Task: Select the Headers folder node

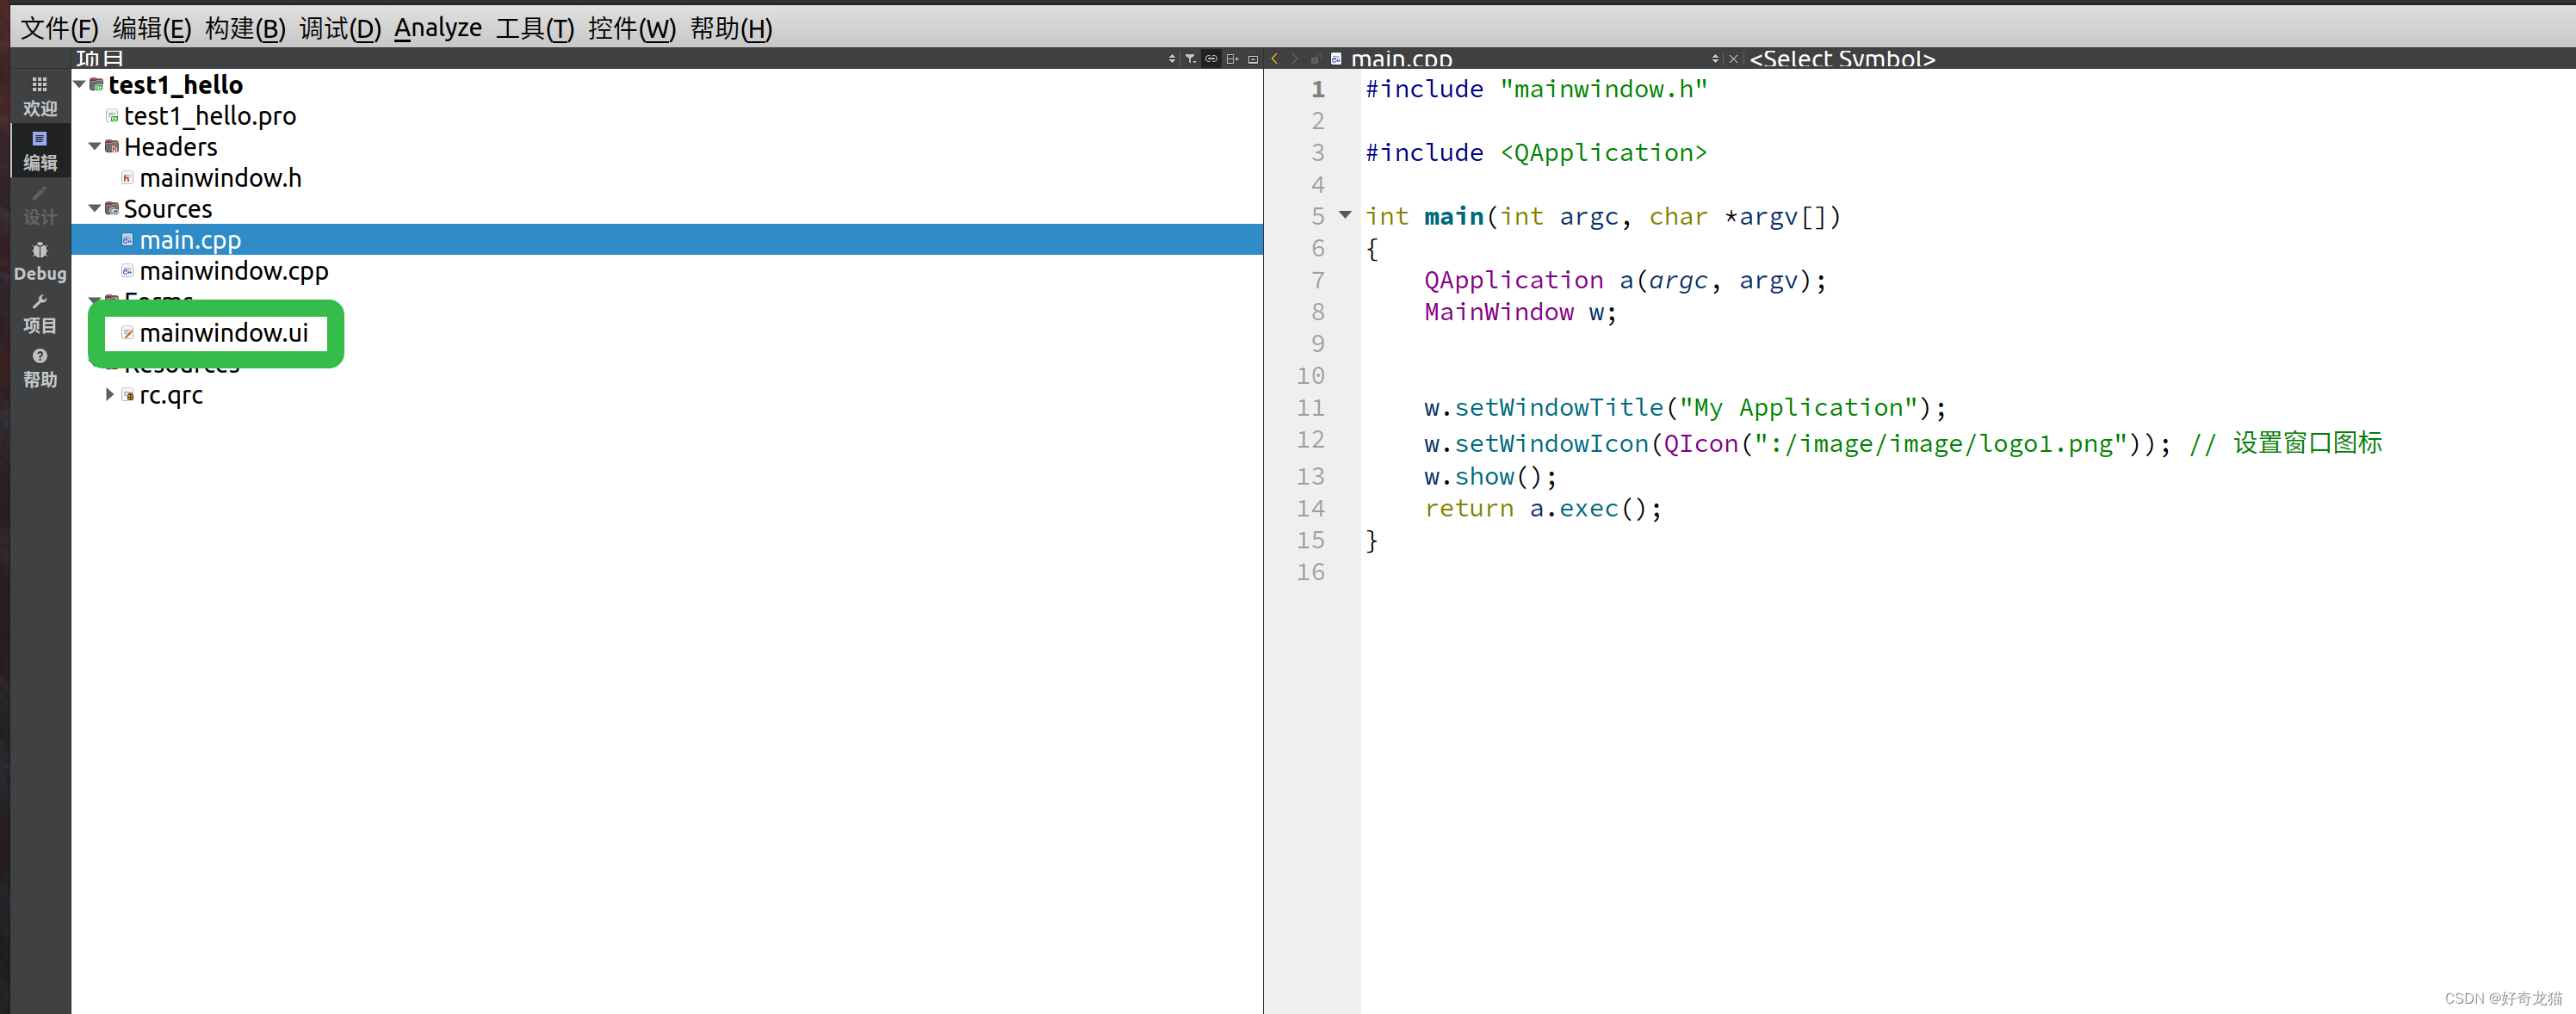Action: tap(170, 147)
